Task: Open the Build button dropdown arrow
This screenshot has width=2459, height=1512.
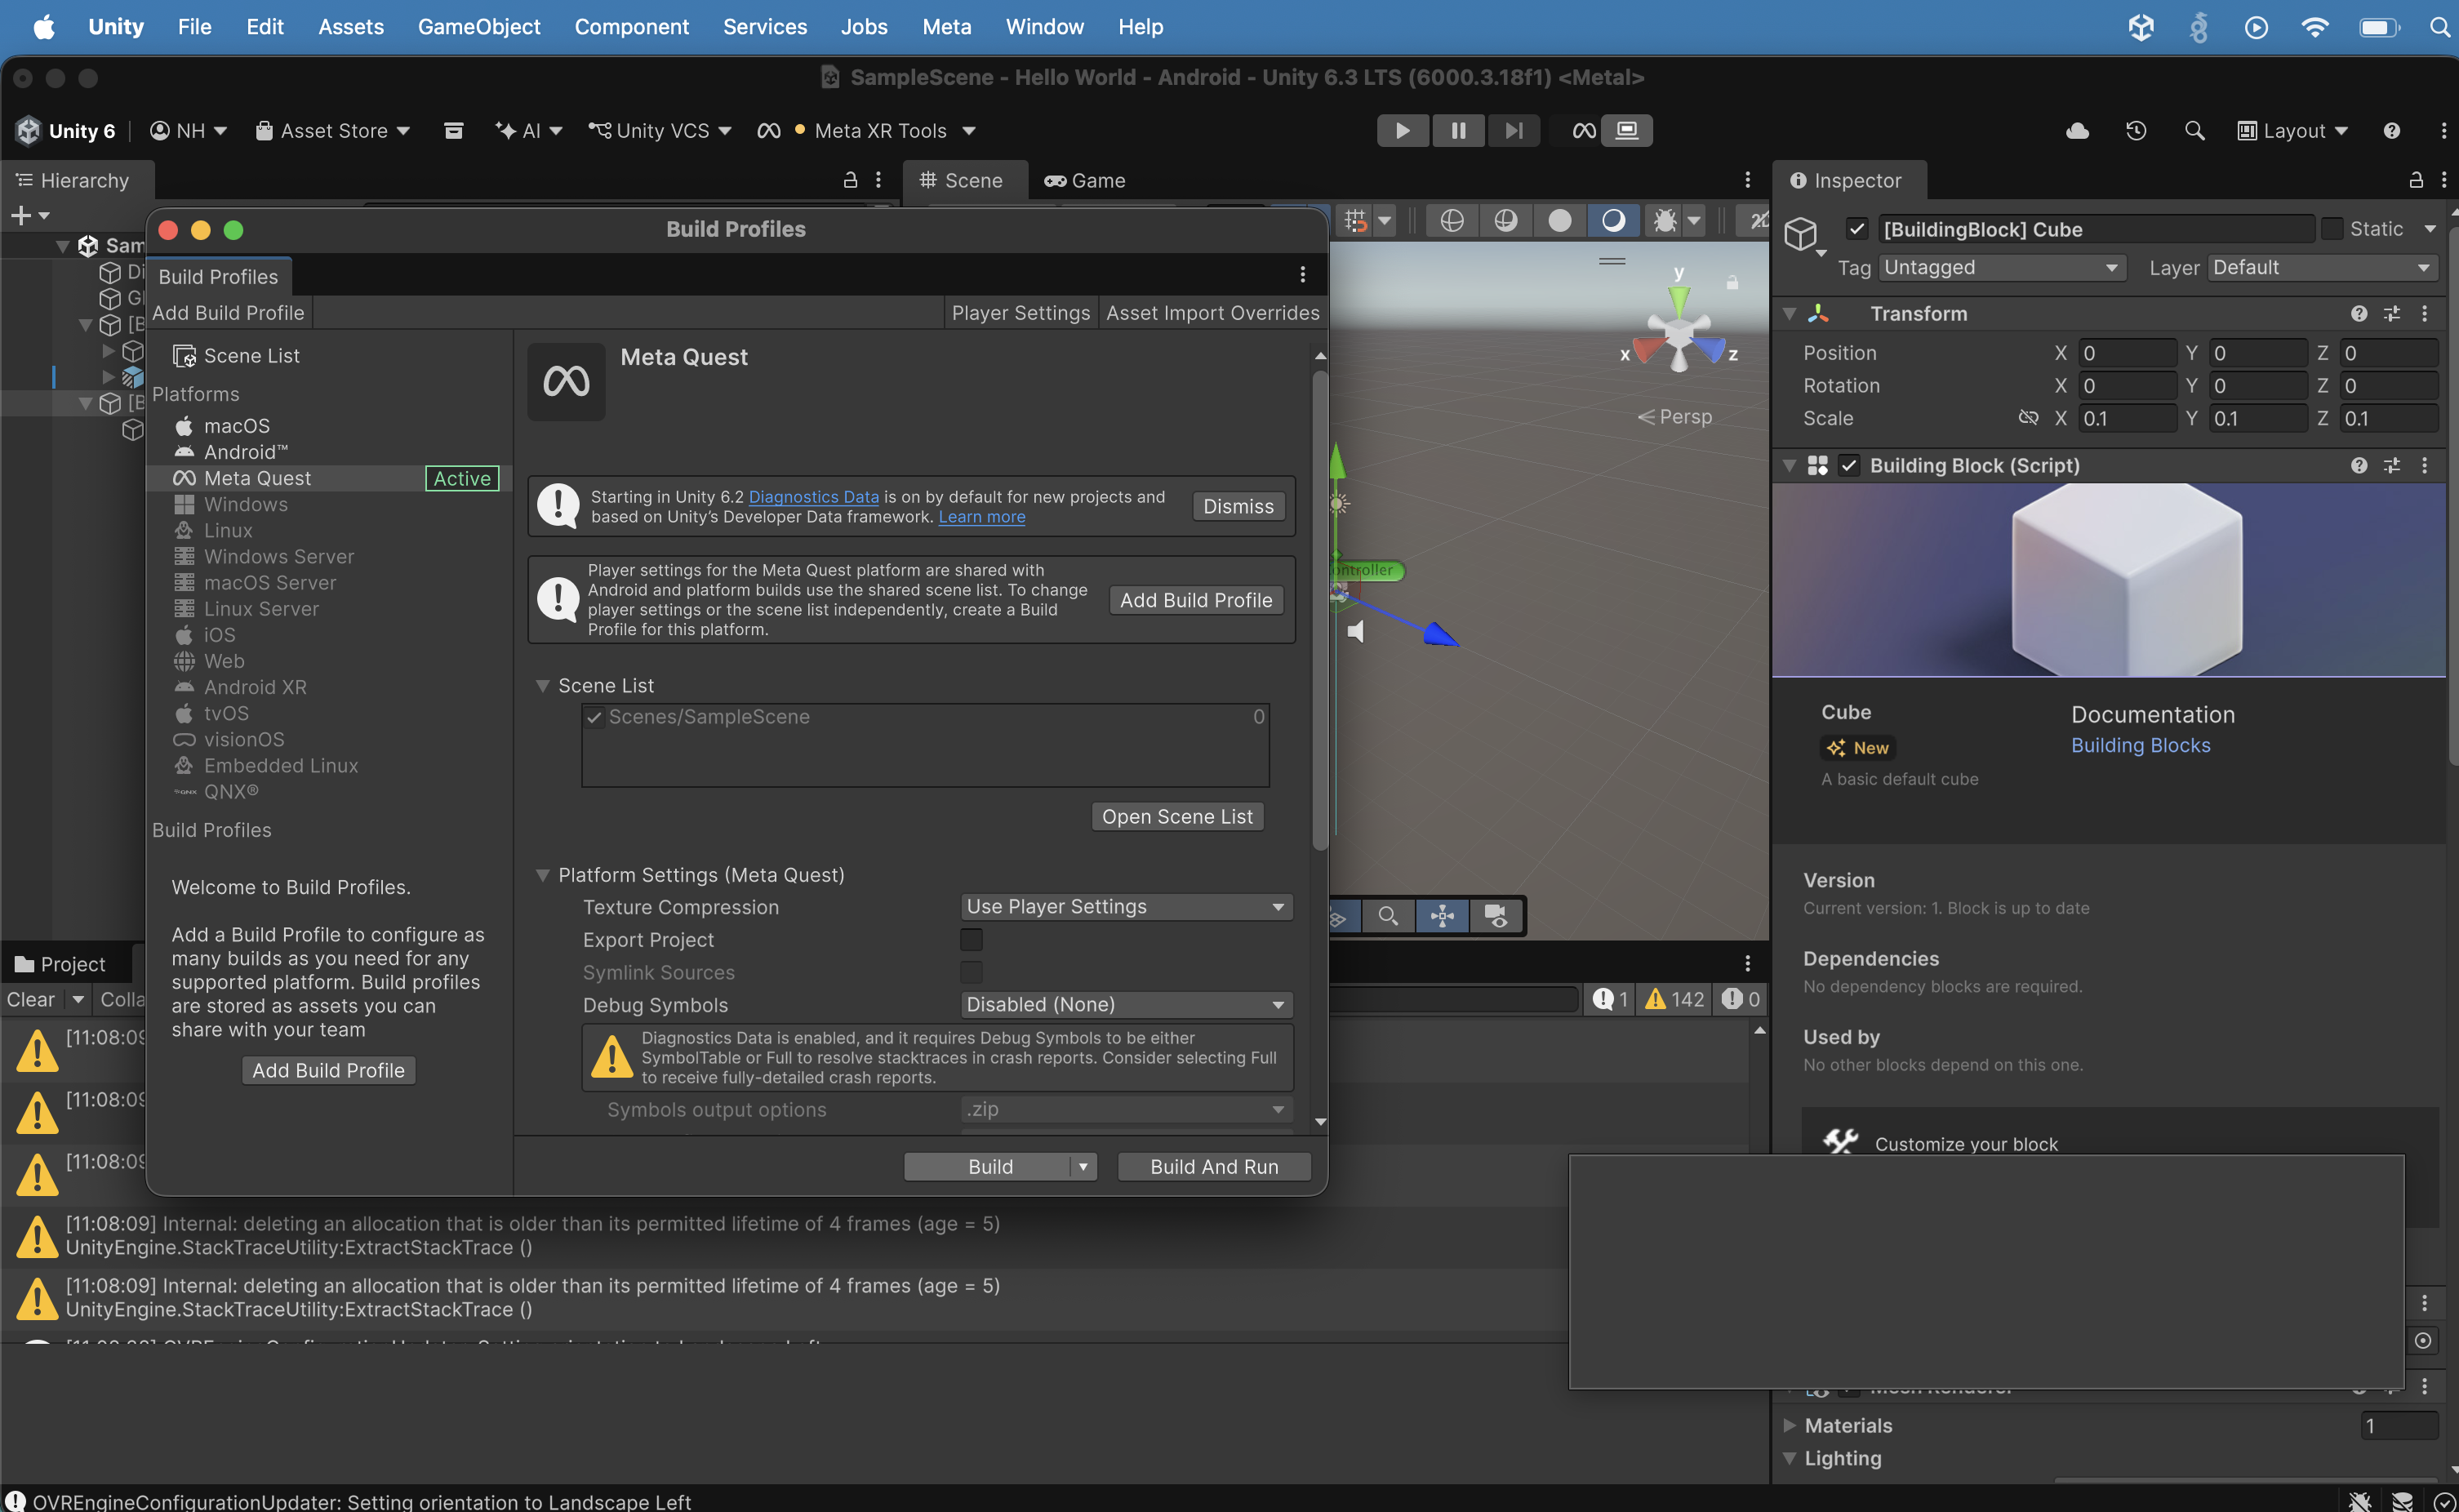Action: [x=1083, y=1167]
